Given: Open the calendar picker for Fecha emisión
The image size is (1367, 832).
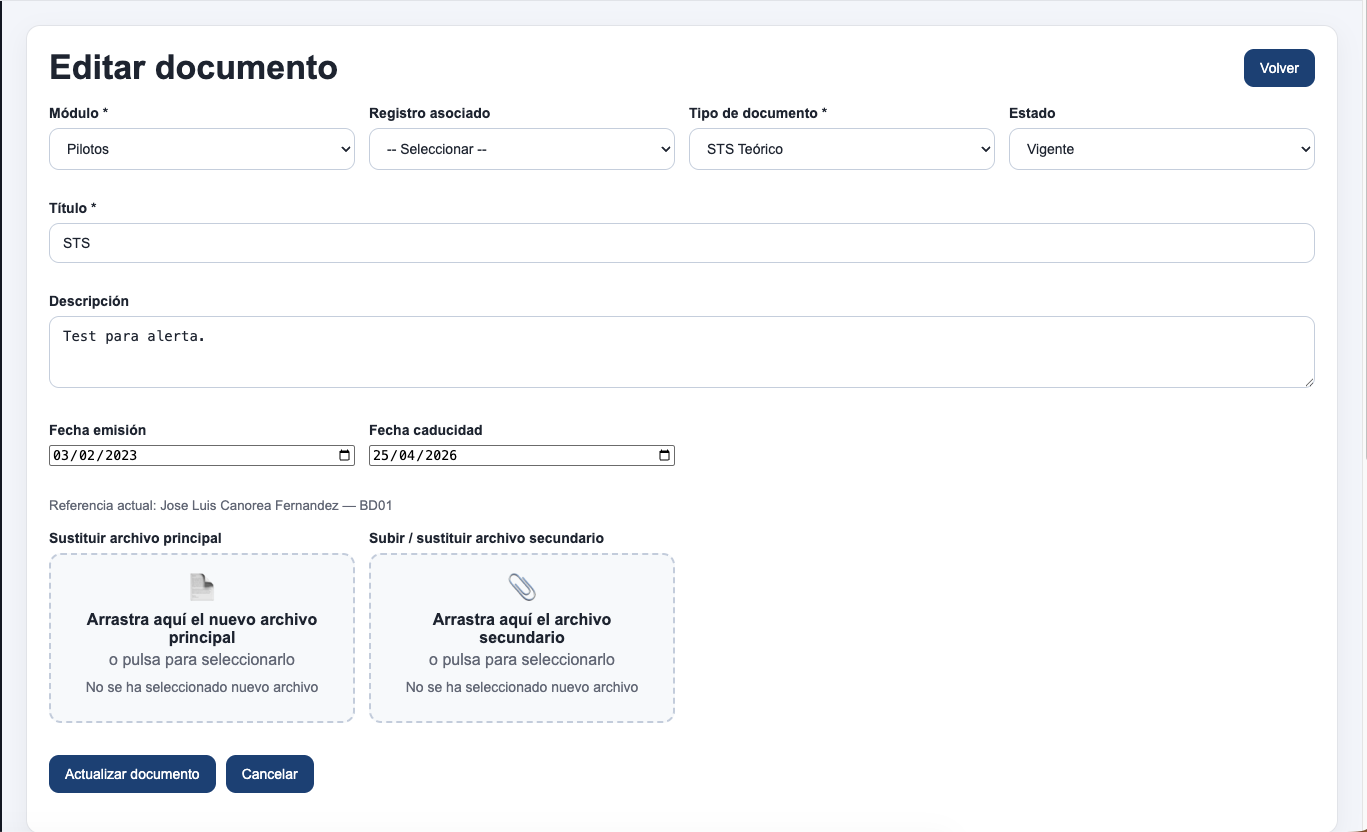Looking at the screenshot, I should (x=345, y=456).
